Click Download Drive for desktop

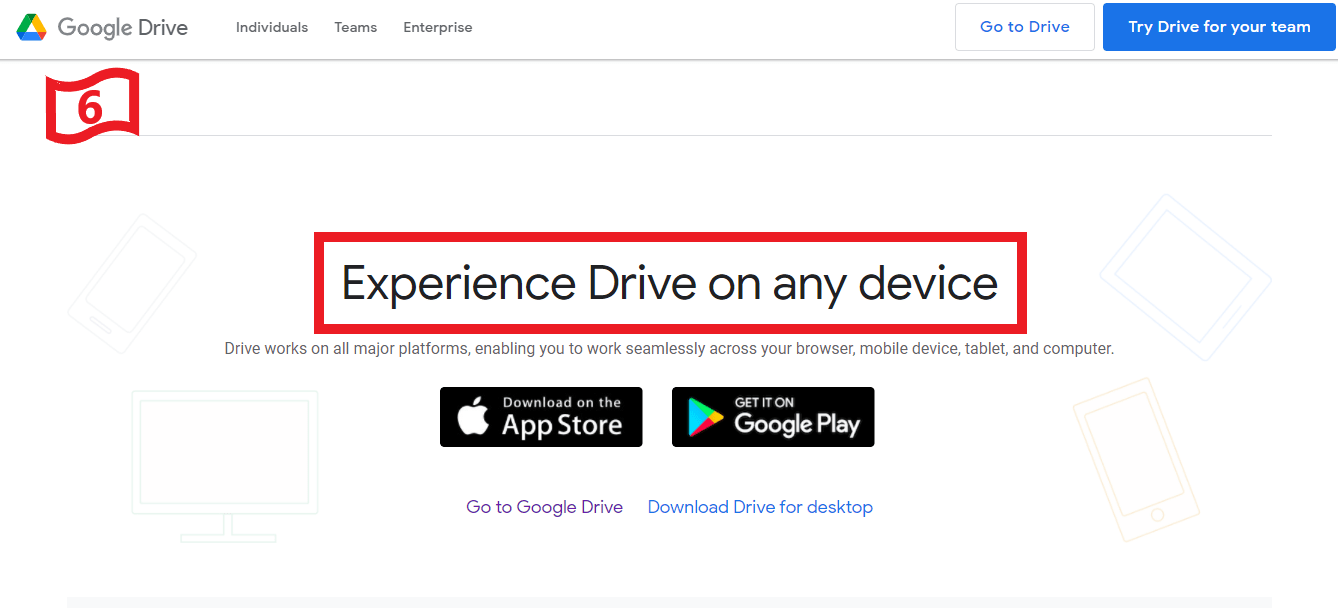pyautogui.click(x=760, y=507)
